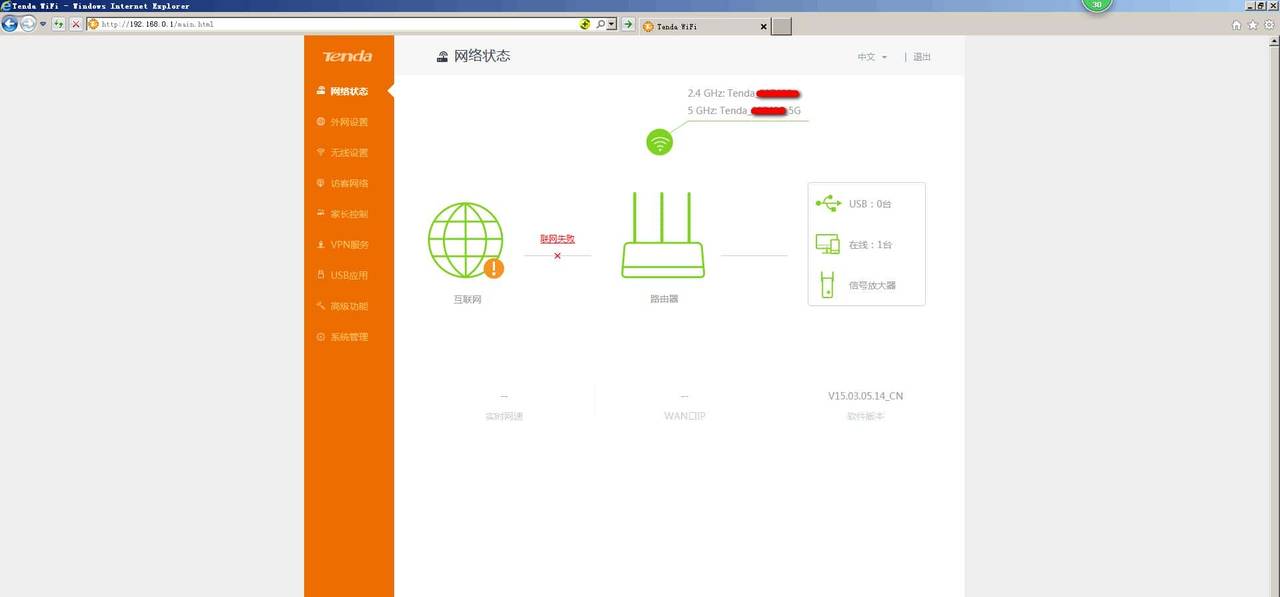Open the browser Home icon
This screenshot has width=1280, height=597.
click(x=1237, y=25)
